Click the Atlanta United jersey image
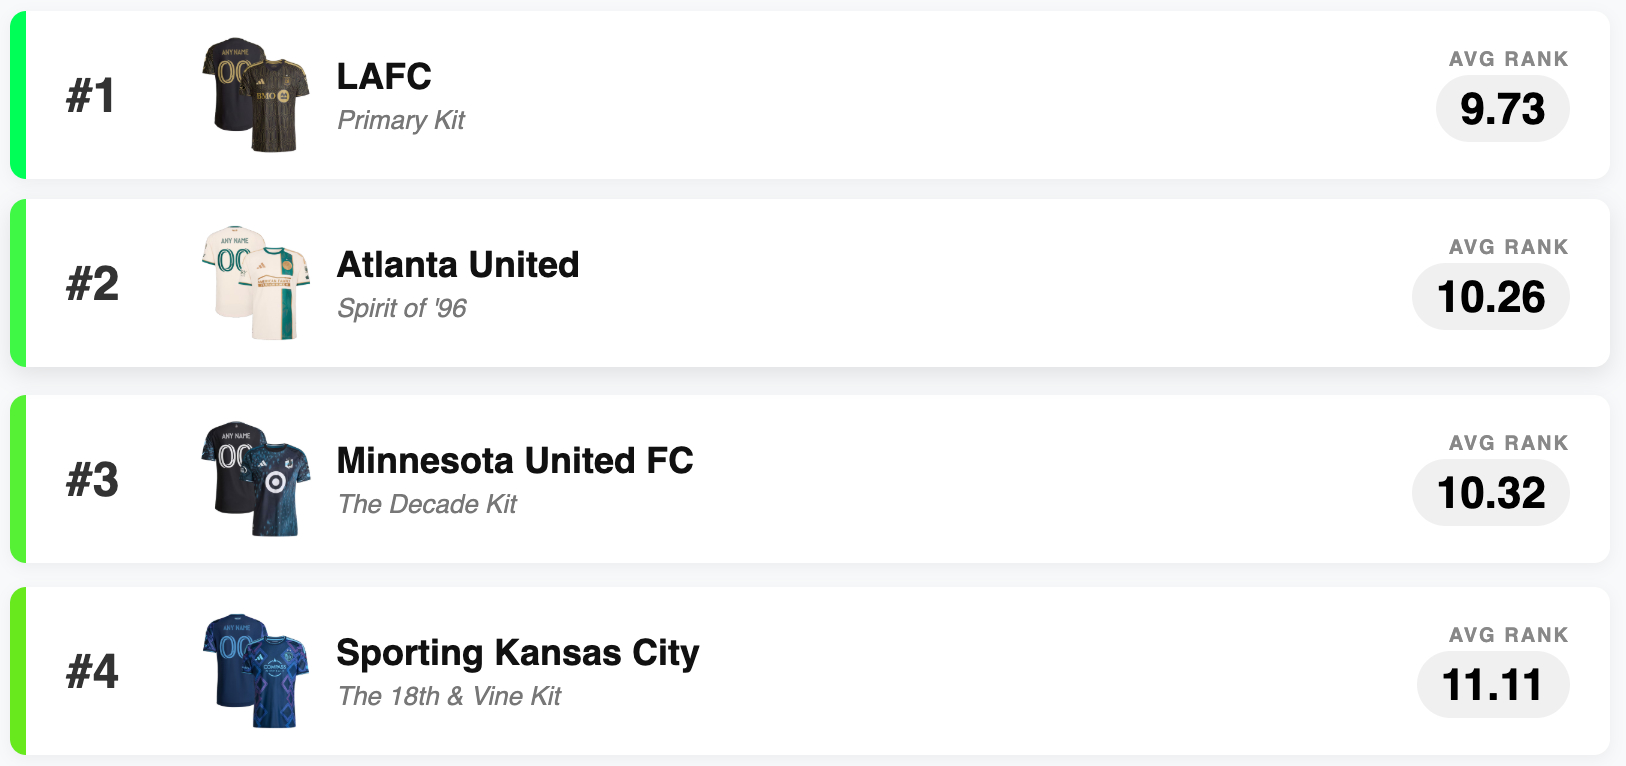The image size is (1626, 766). pyautogui.click(x=256, y=283)
